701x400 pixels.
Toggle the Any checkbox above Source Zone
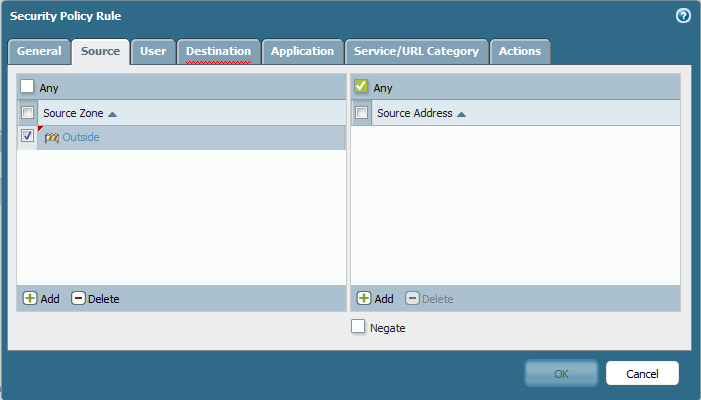[28, 87]
